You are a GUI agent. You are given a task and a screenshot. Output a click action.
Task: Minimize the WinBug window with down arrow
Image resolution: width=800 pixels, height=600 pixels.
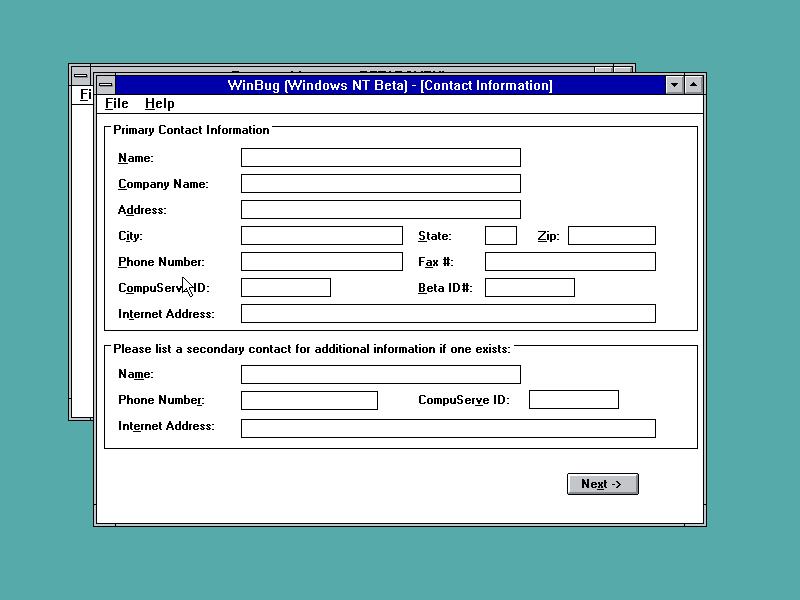674,85
